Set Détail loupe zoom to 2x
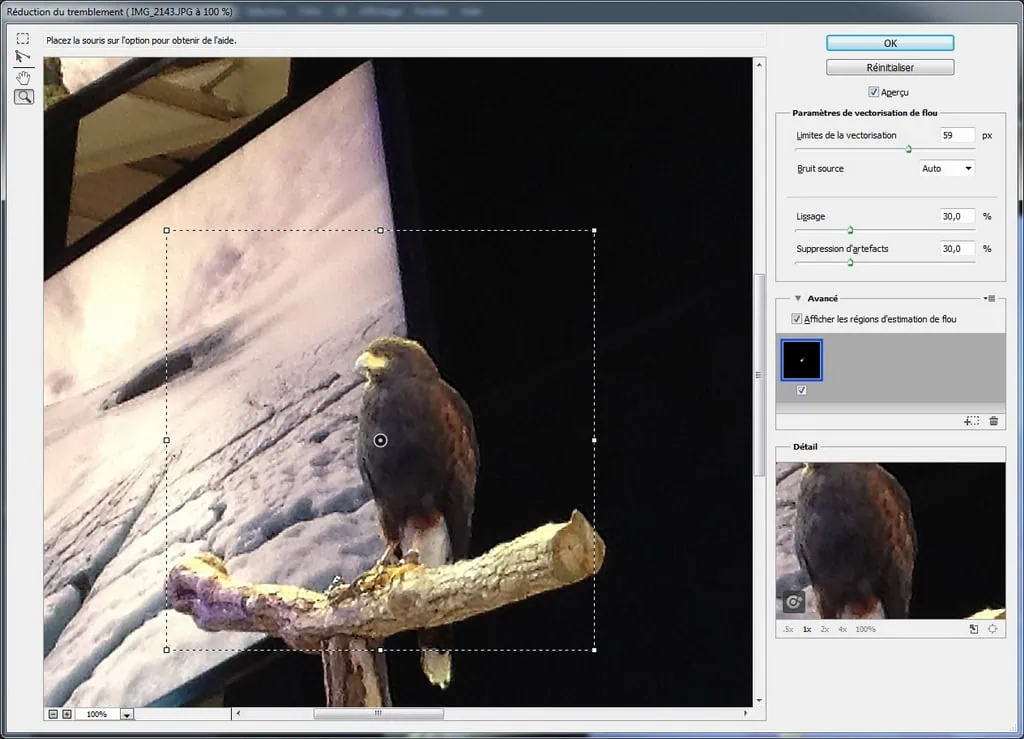1024x739 pixels. 825,629
